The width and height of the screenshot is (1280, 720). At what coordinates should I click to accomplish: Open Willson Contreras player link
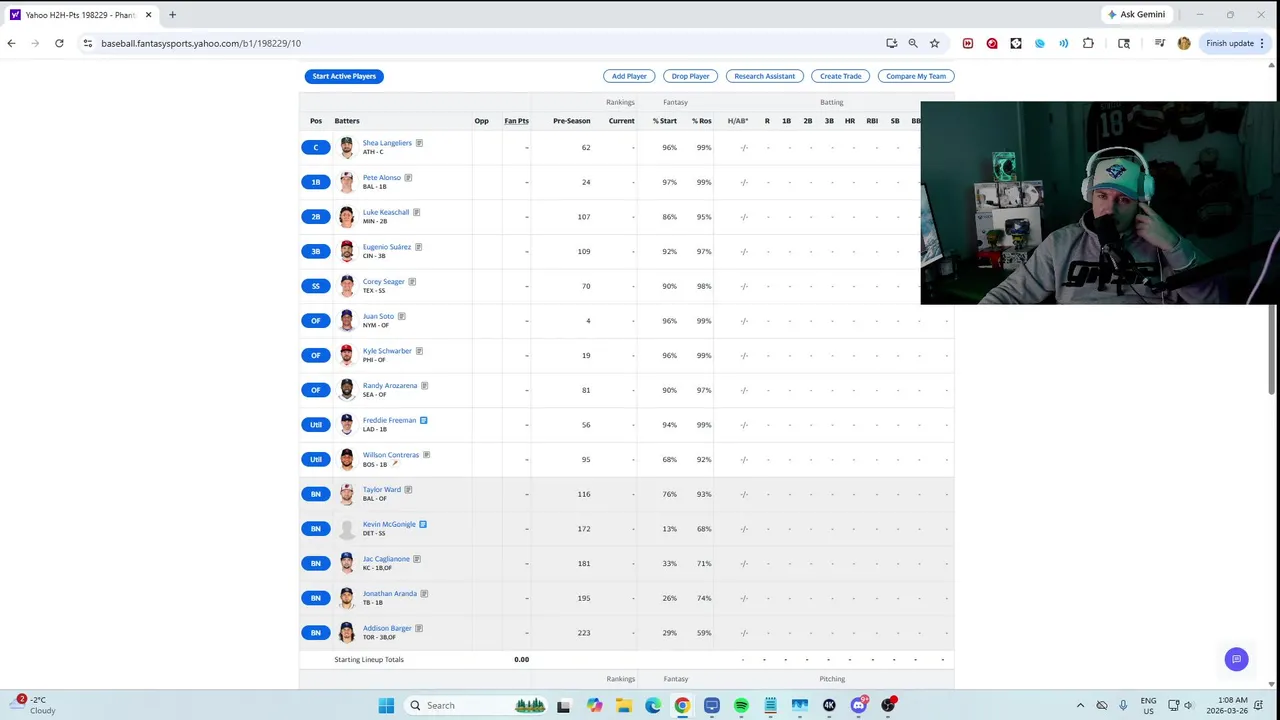(391, 455)
